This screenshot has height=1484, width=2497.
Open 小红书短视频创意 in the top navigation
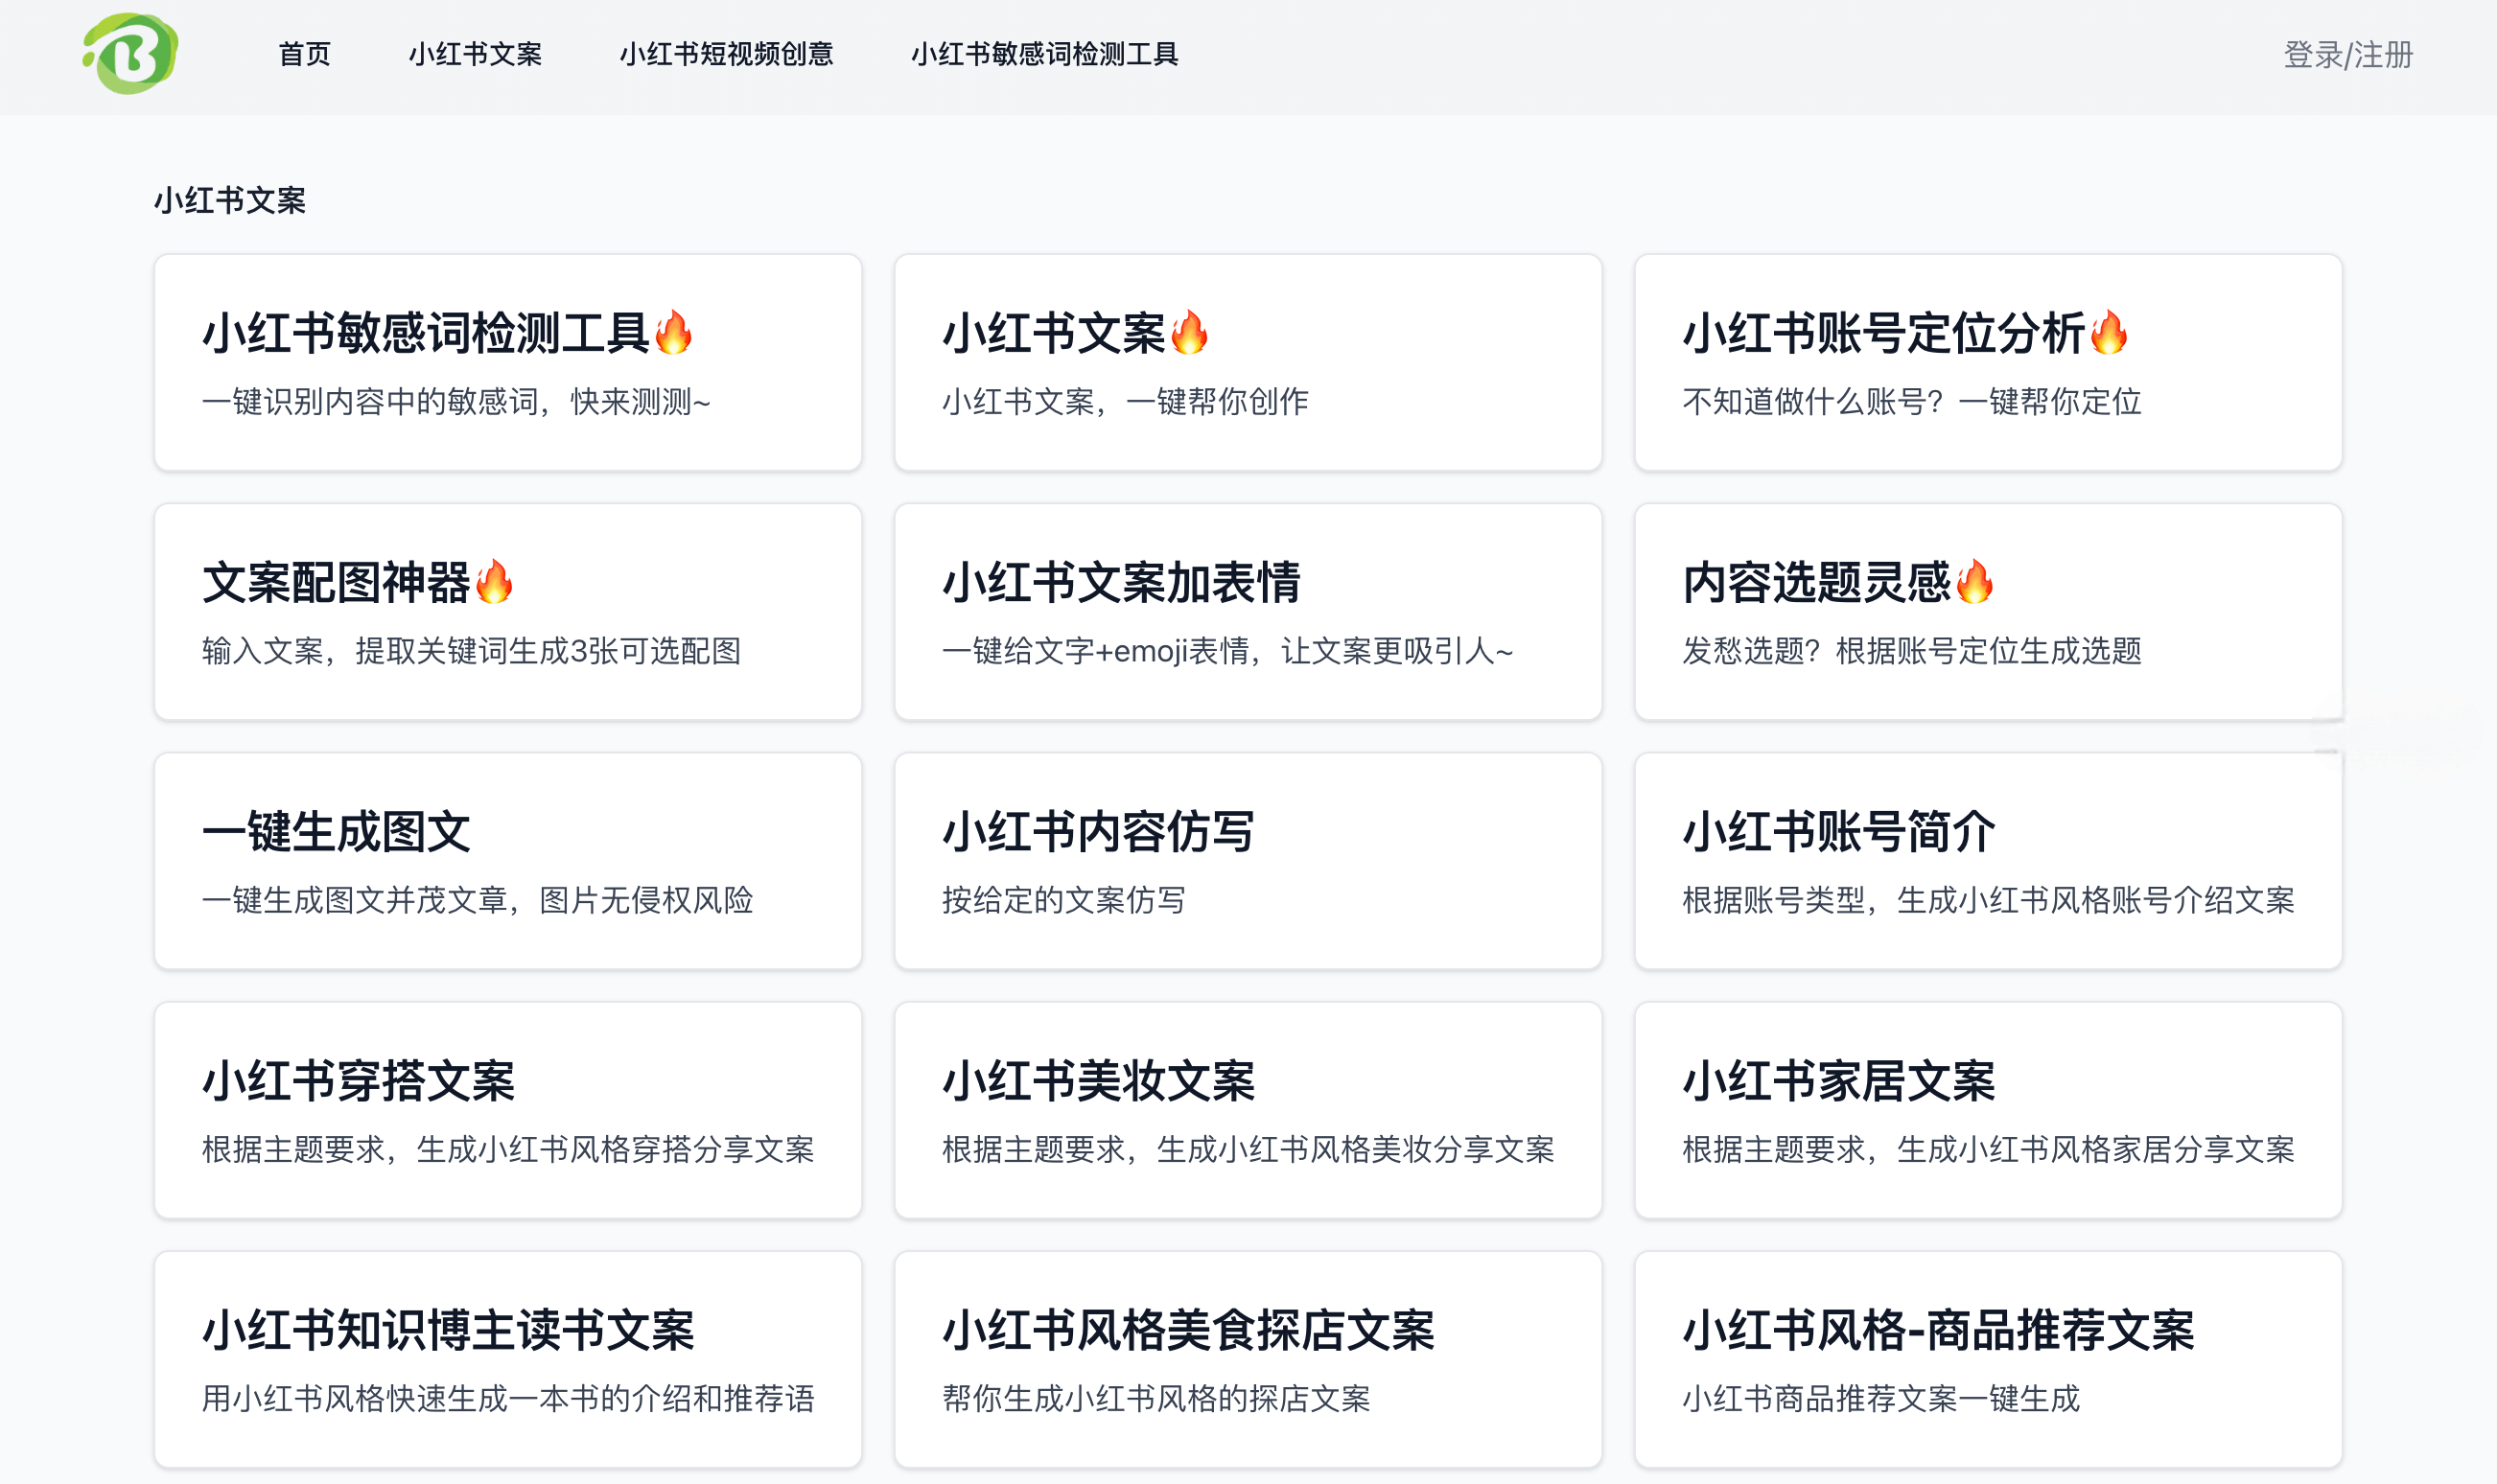click(x=726, y=54)
